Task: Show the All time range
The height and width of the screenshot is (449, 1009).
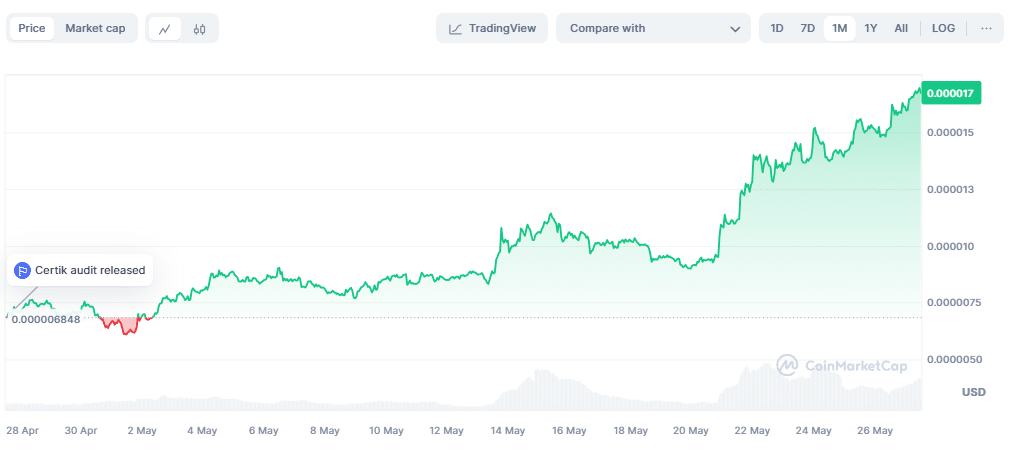Action: click(901, 28)
